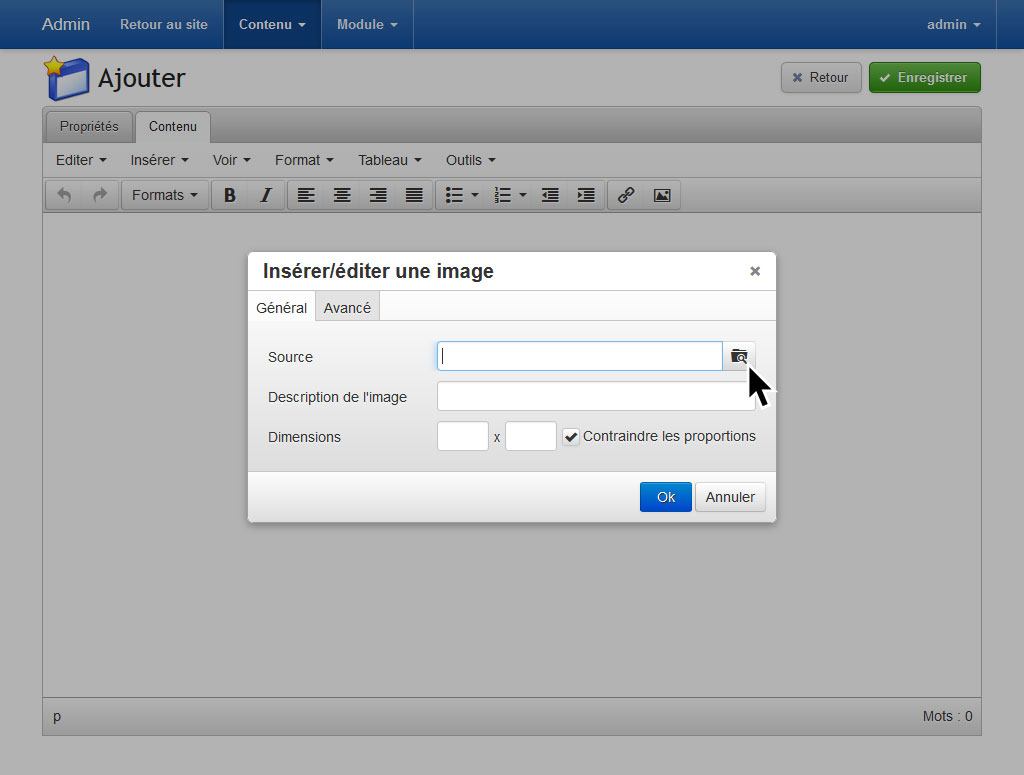Increase indent using the toolbar icon
The height and width of the screenshot is (775, 1024).
tap(586, 195)
